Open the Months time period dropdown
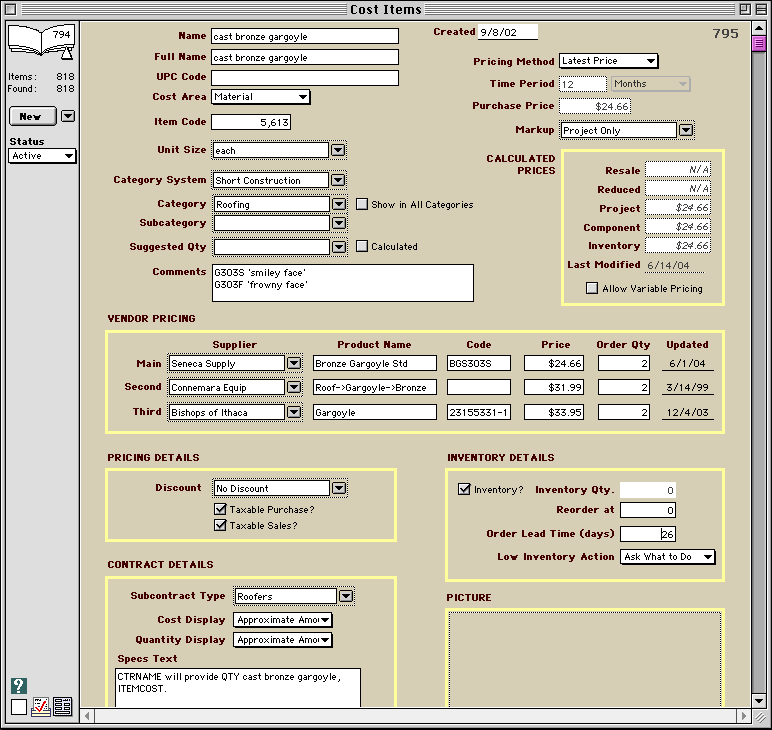 click(x=650, y=84)
